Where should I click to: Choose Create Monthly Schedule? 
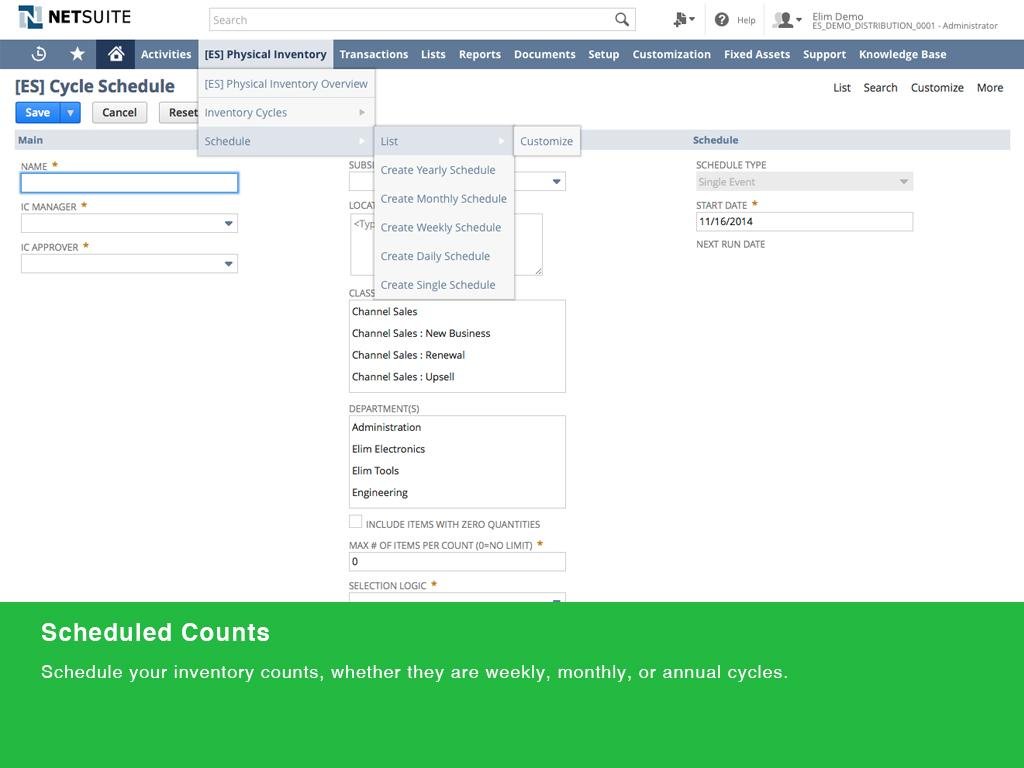(x=443, y=199)
